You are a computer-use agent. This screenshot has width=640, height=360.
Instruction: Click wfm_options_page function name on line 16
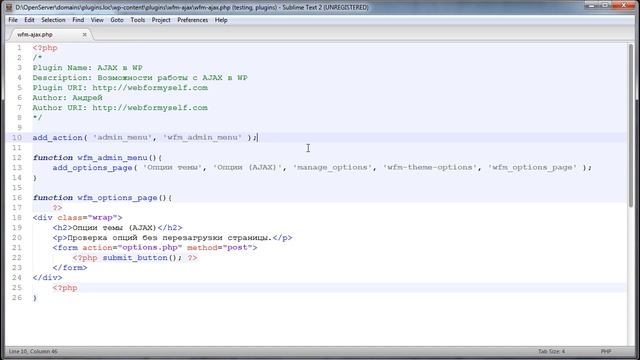(x=117, y=198)
